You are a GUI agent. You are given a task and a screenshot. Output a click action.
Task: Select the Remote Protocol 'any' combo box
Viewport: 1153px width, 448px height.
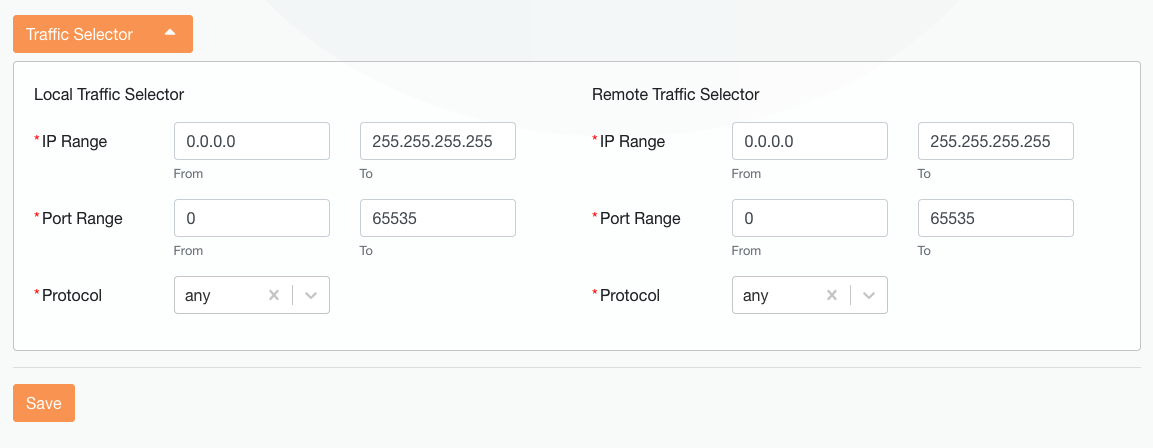click(x=778, y=295)
